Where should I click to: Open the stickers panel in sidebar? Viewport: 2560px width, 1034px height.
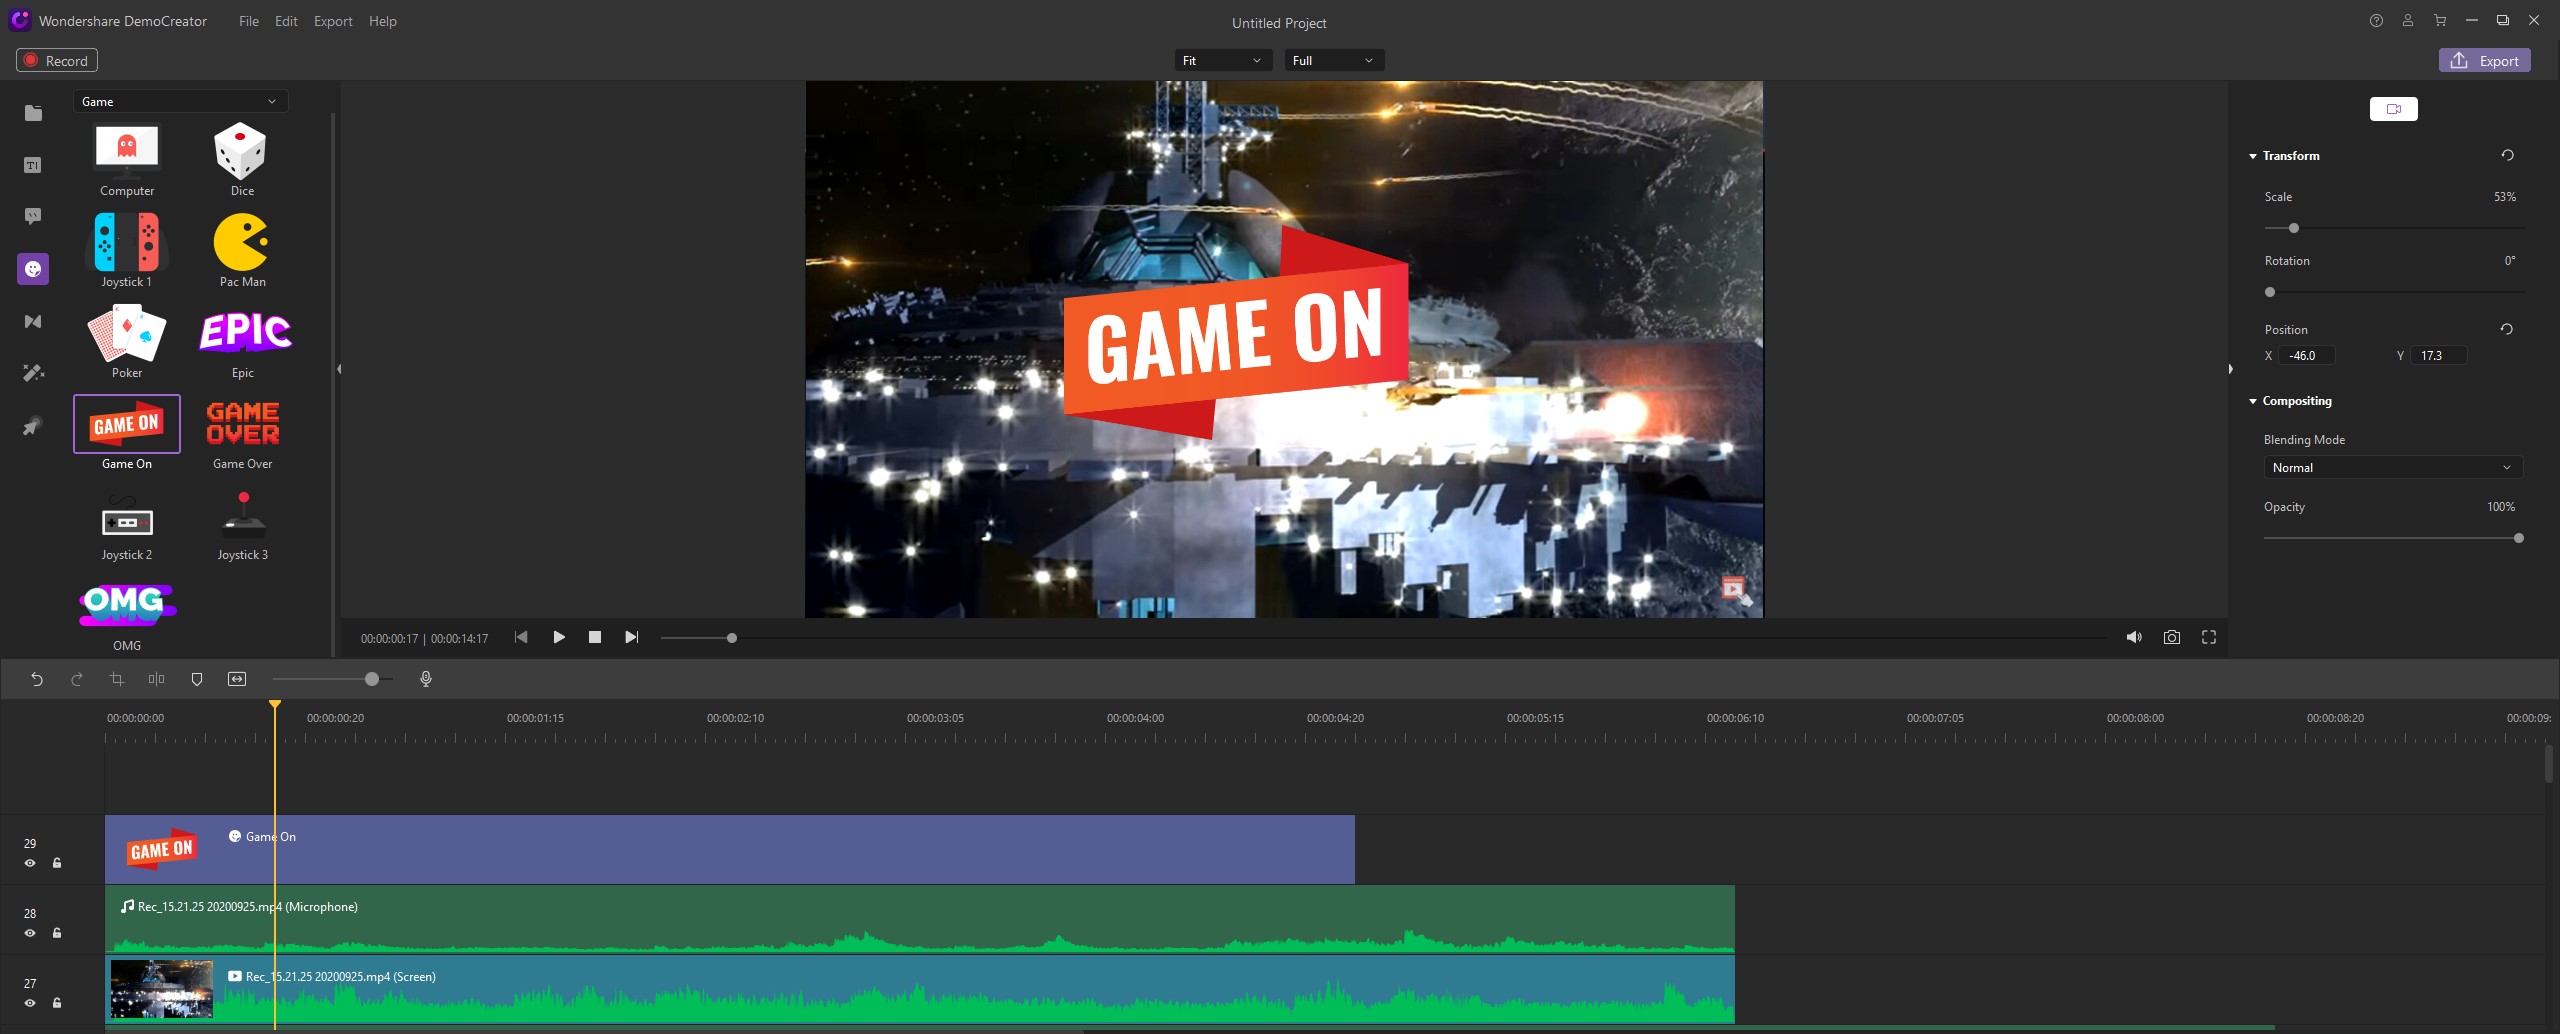click(x=33, y=269)
